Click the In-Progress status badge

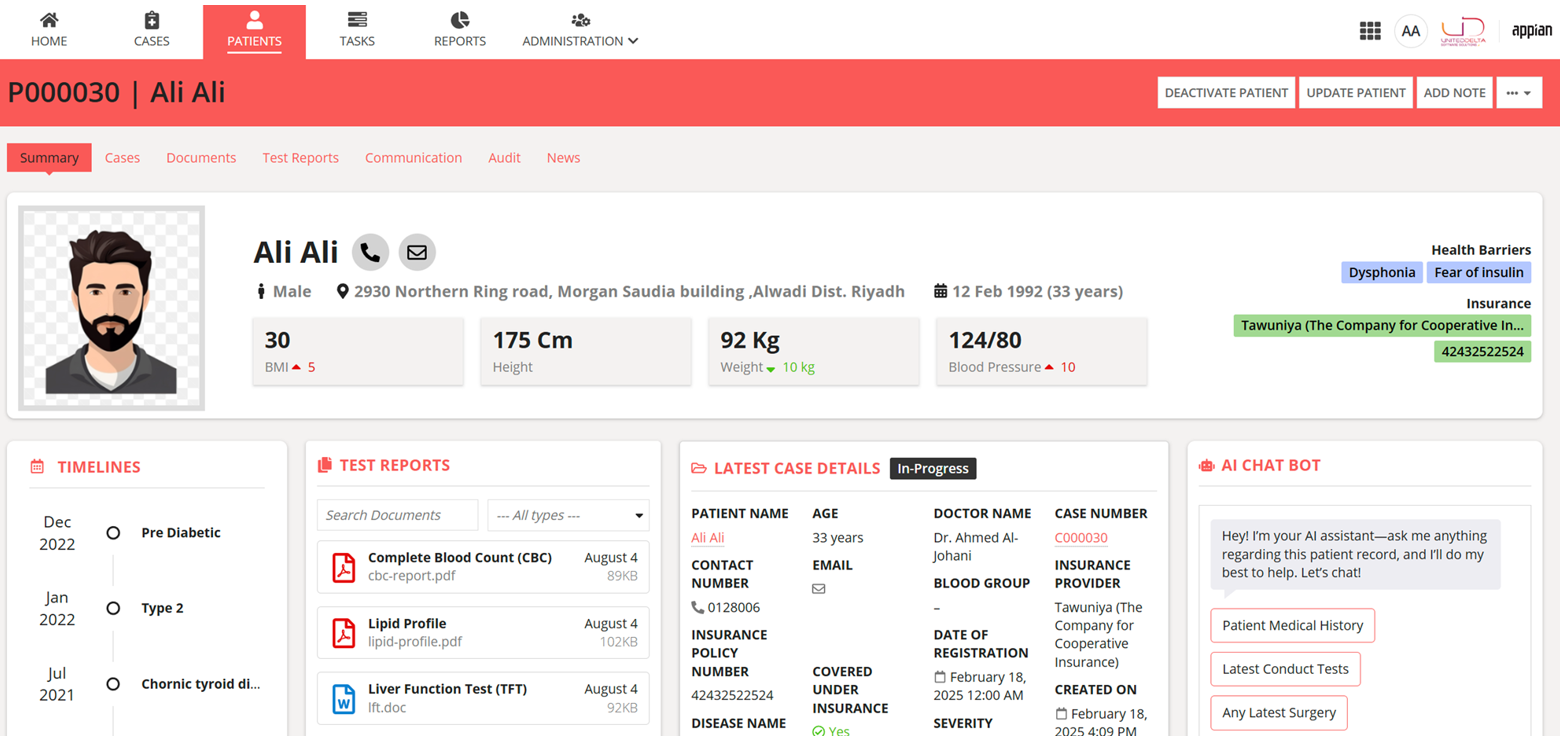pyautogui.click(x=933, y=468)
